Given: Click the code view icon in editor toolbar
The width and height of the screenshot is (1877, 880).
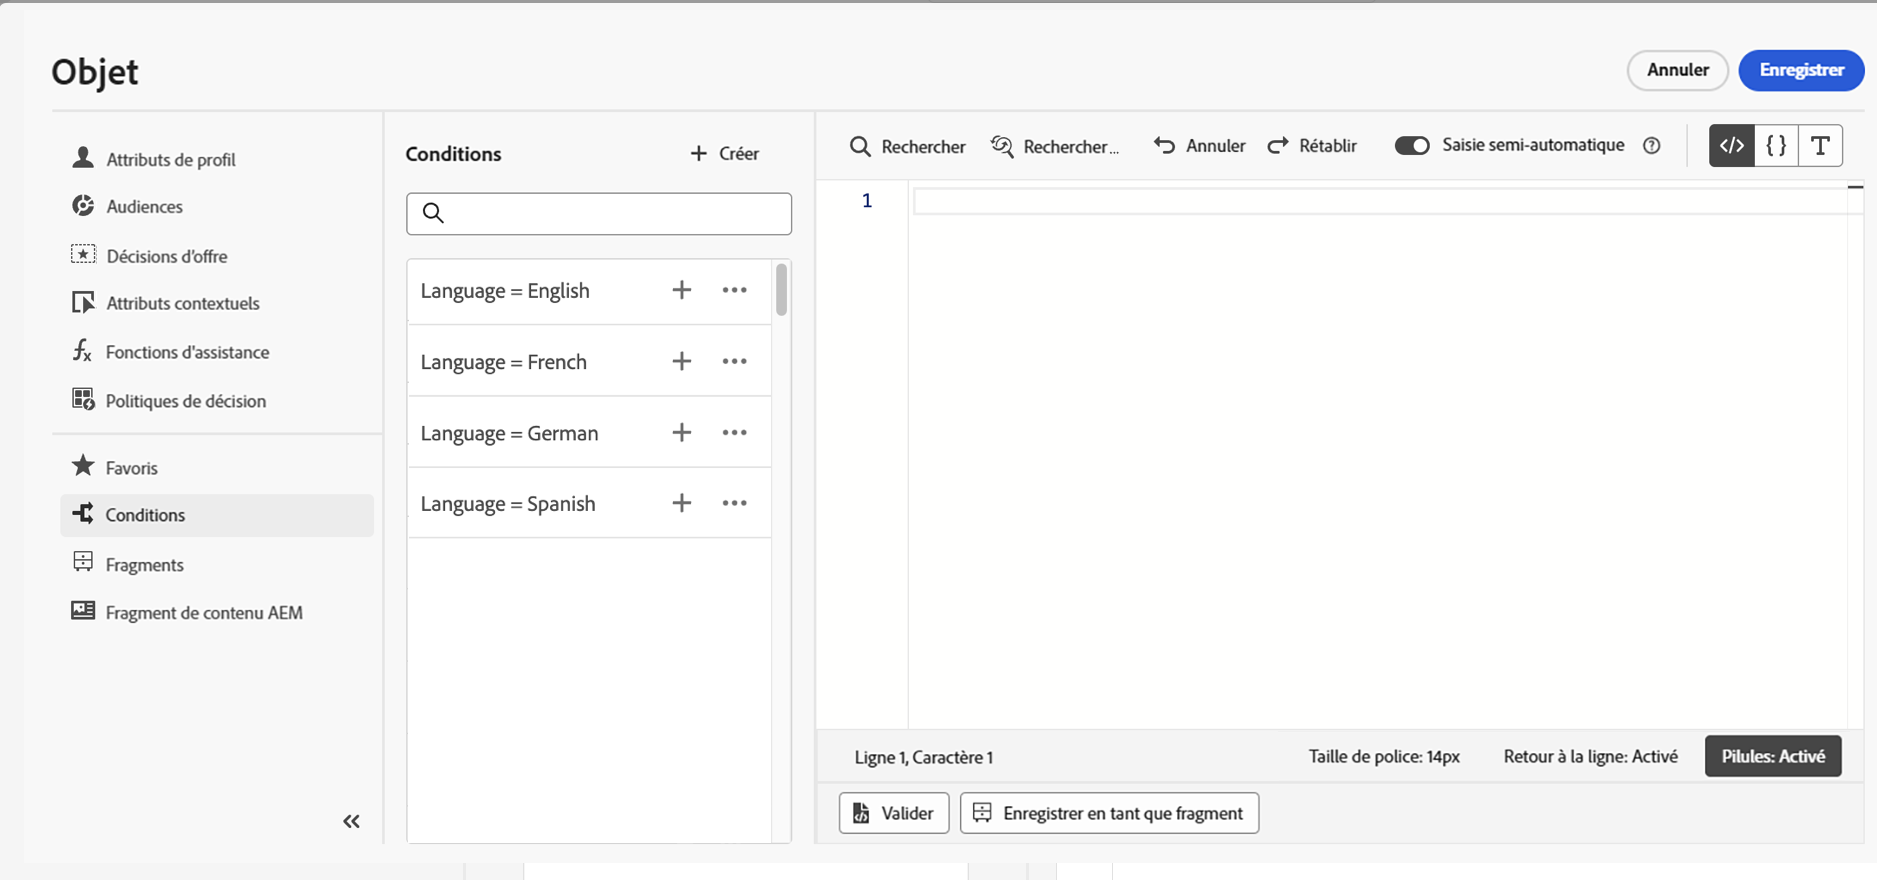Looking at the screenshot, I should coord(1732,146).
